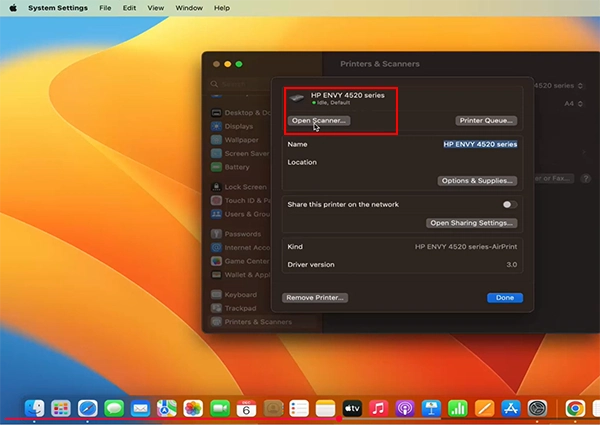This screenshot has height=425, width=600.
Task: Click Options & Supplies button
Action: [x=477, y=181]
